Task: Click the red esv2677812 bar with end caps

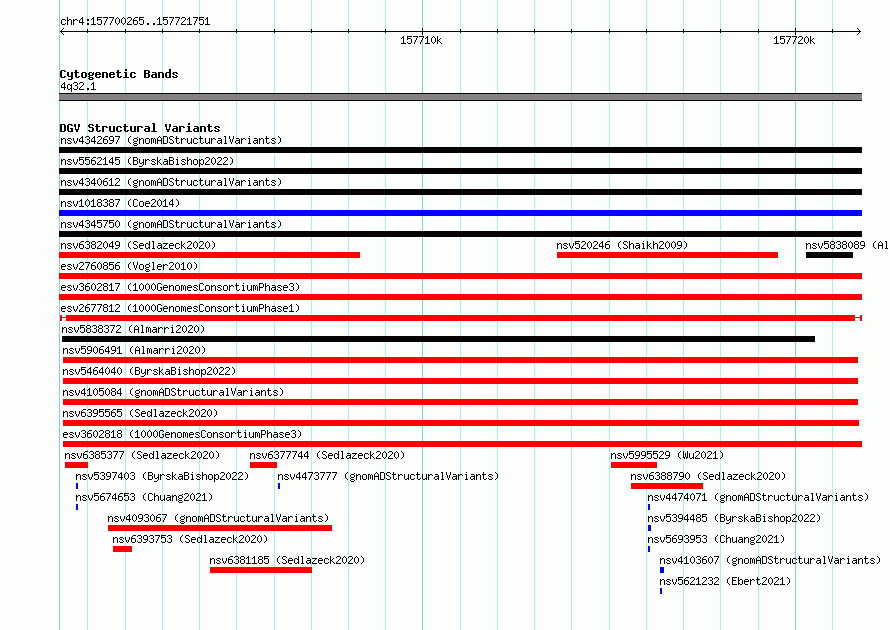Action: click(461, 318)
